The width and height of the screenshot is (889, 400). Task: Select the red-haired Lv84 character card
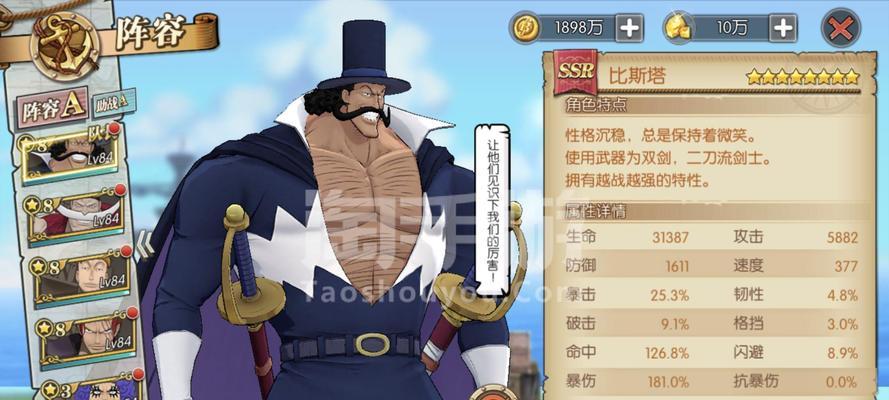point(87,338)
